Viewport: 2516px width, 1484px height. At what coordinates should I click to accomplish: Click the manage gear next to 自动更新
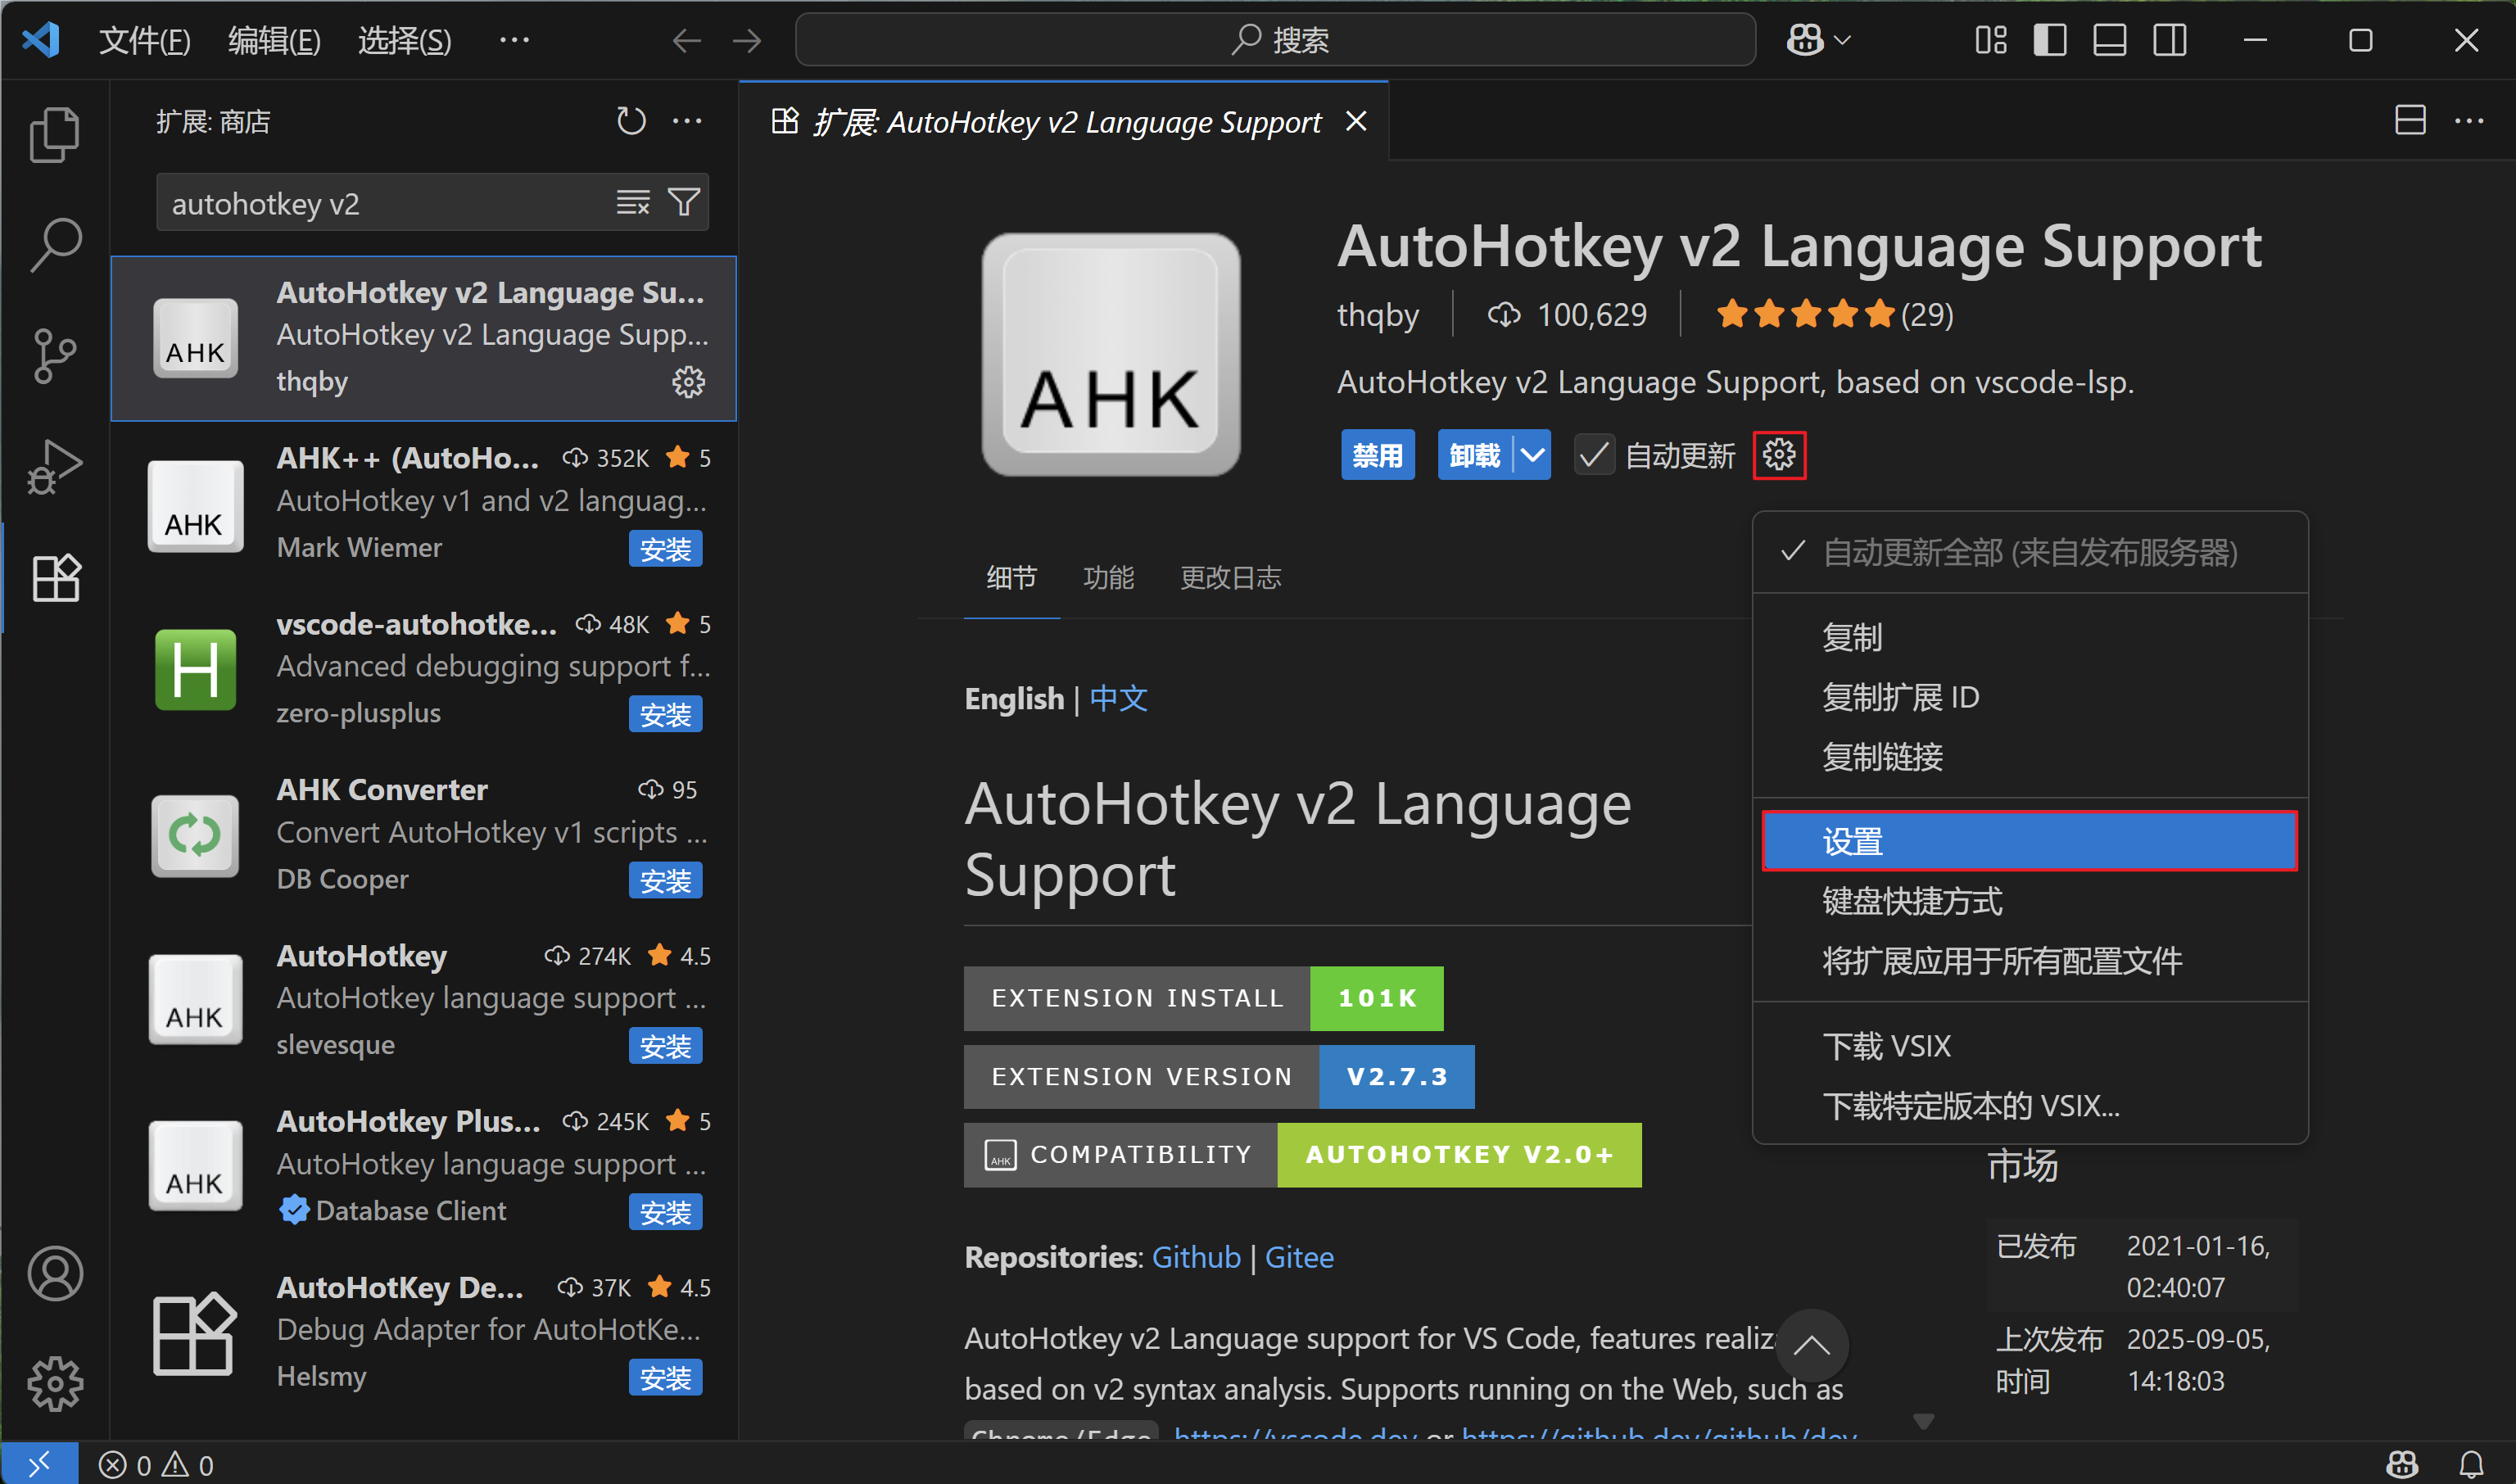pos(1779,455)
